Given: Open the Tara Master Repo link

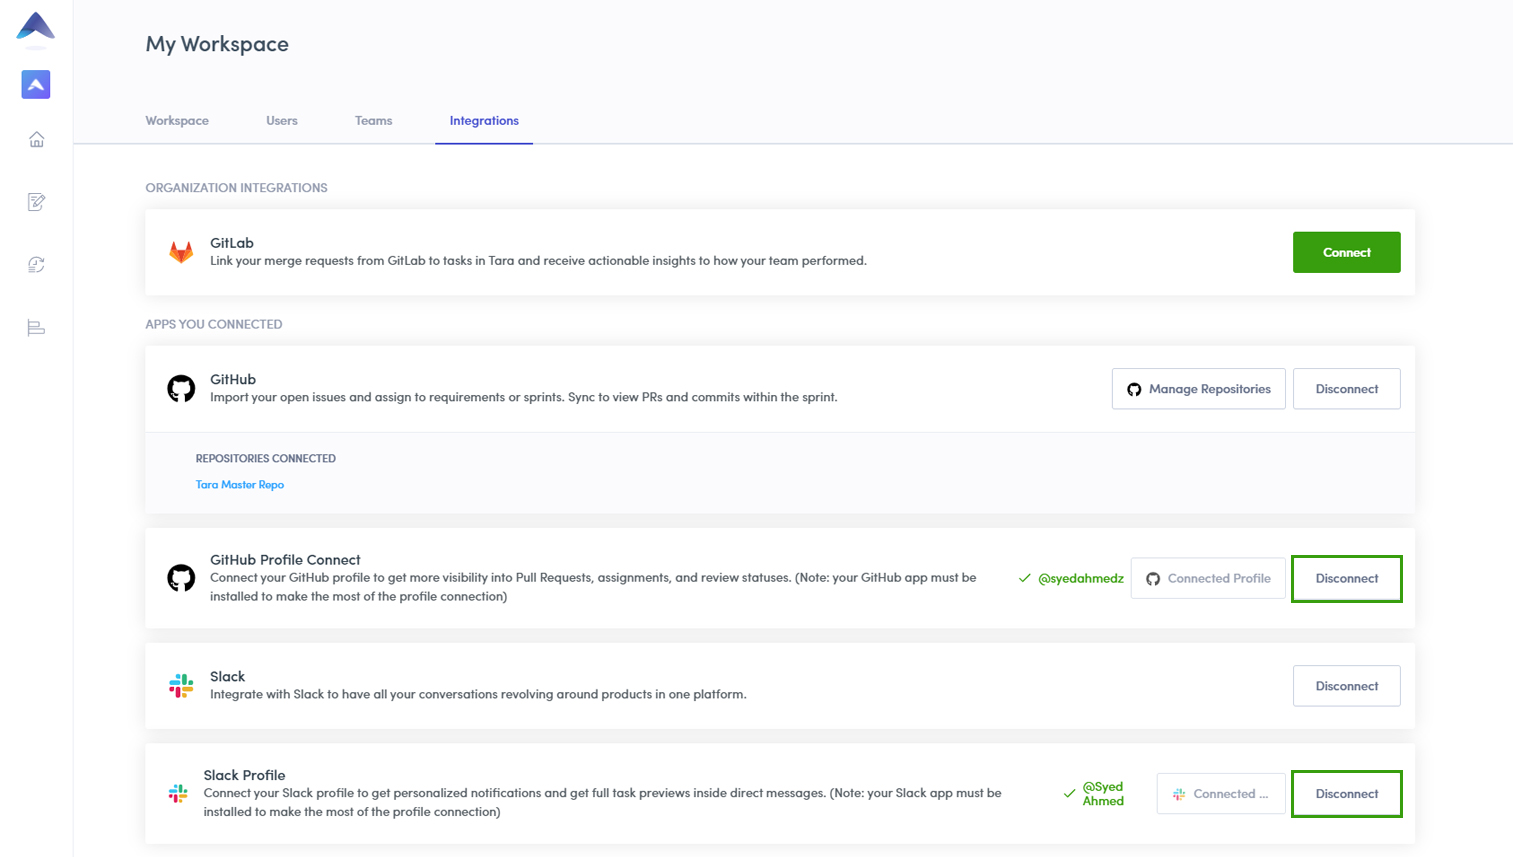Looking at the screenshot, I should coord(240,485).
